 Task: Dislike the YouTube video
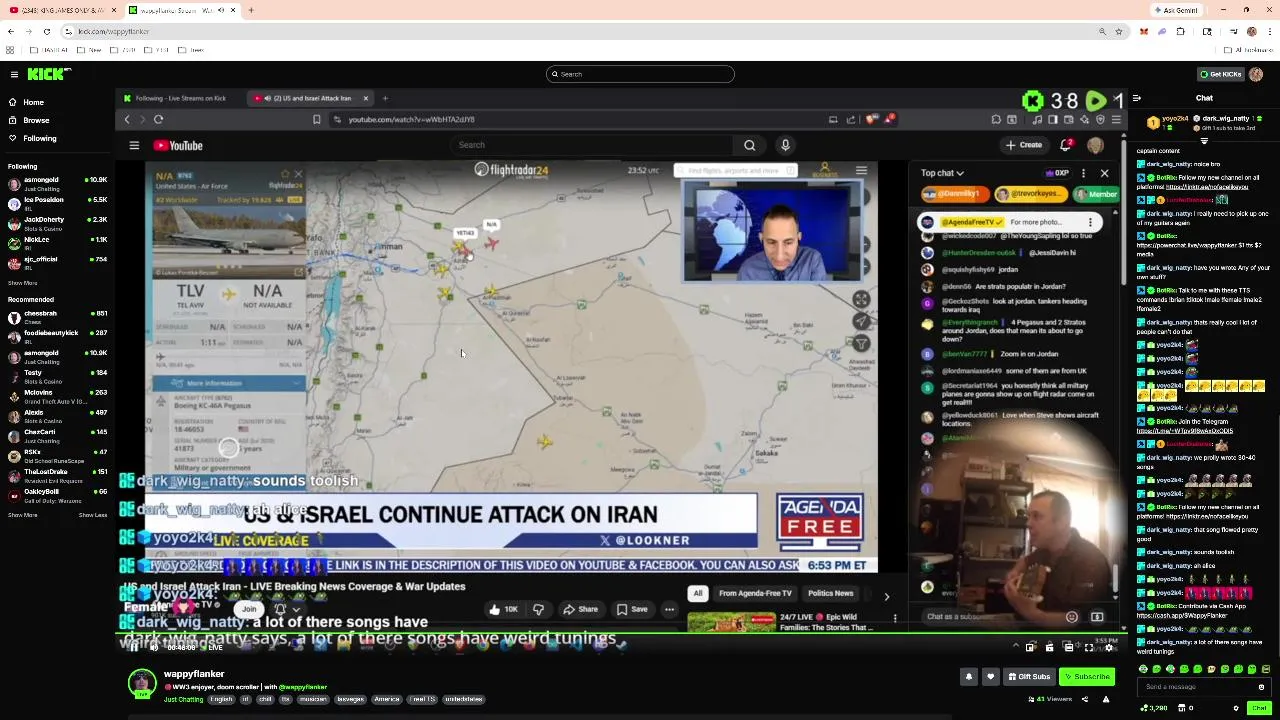(538, 609)
